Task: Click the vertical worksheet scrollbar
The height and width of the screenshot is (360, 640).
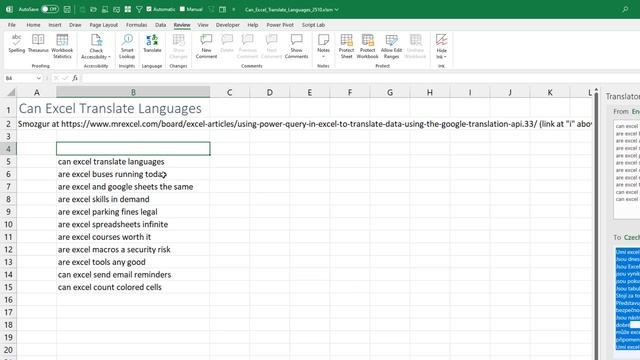Action: [596, 224]
